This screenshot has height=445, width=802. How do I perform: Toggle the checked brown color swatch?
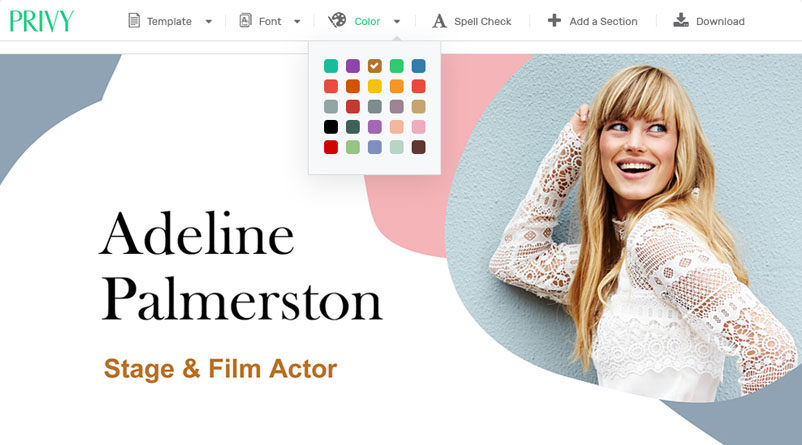374,66
